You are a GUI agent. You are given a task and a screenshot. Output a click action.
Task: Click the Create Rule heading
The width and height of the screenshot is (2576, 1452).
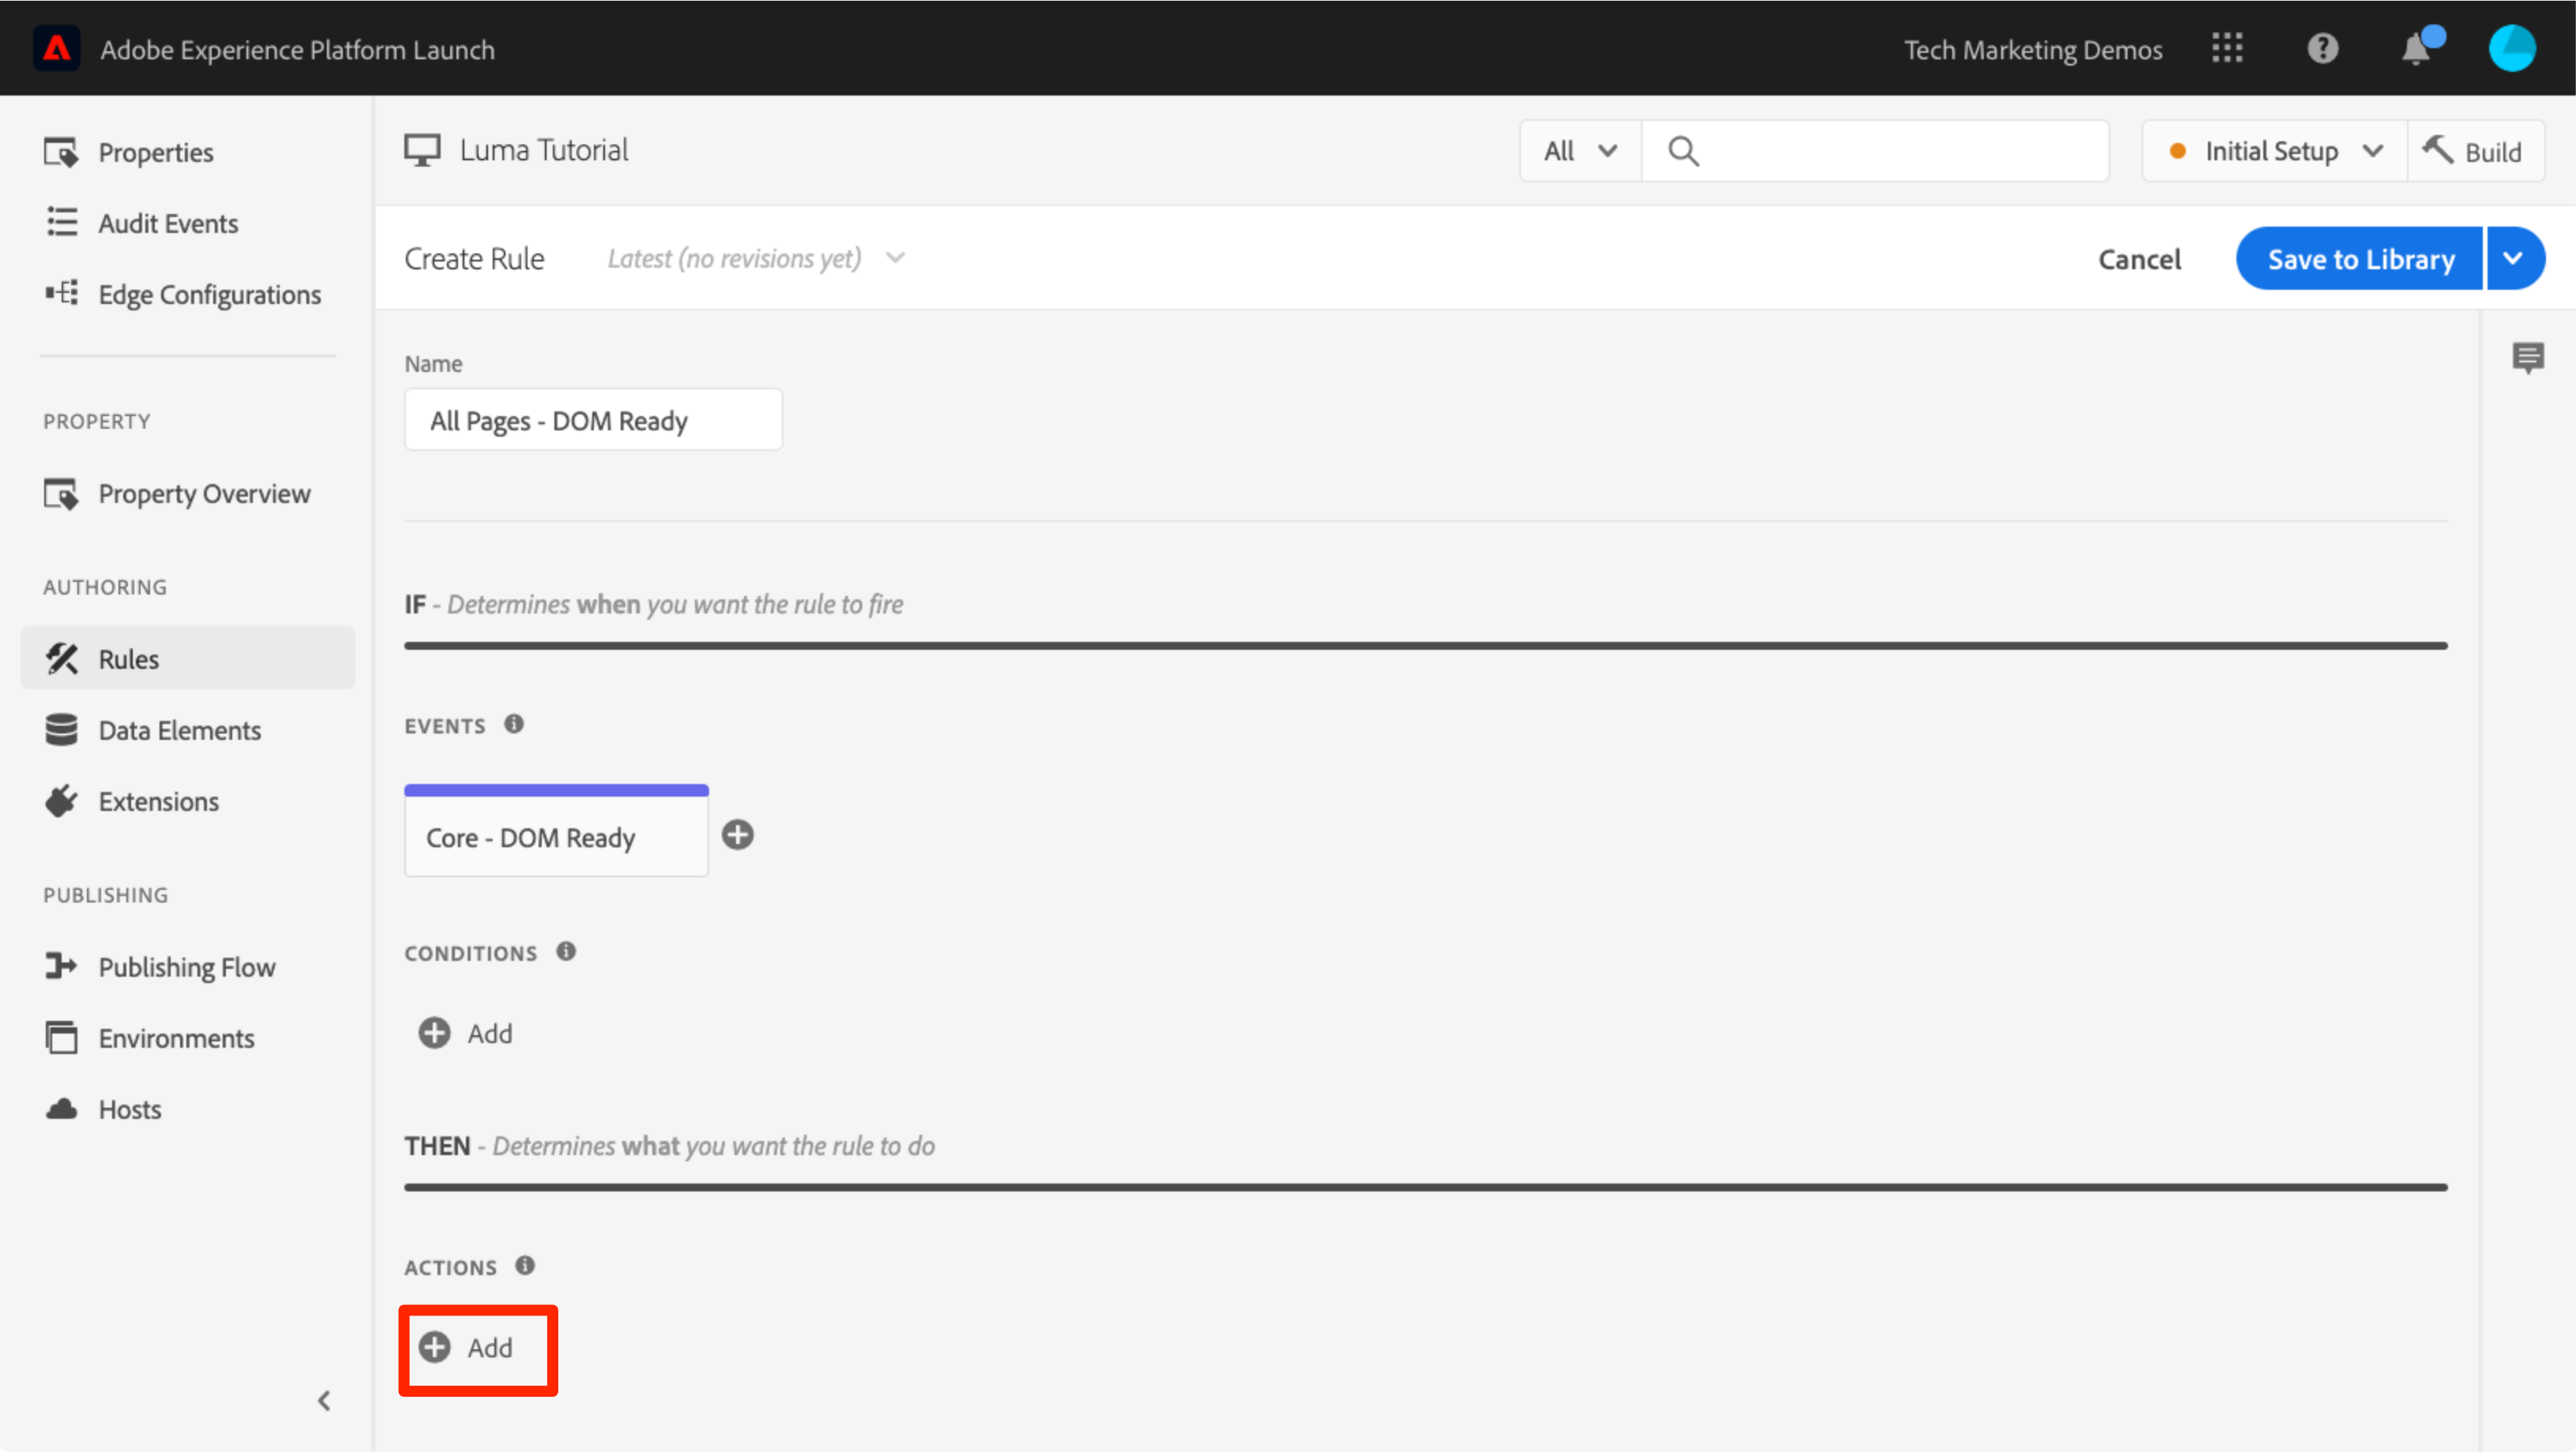pyautogui.click(x=475, y=259)
